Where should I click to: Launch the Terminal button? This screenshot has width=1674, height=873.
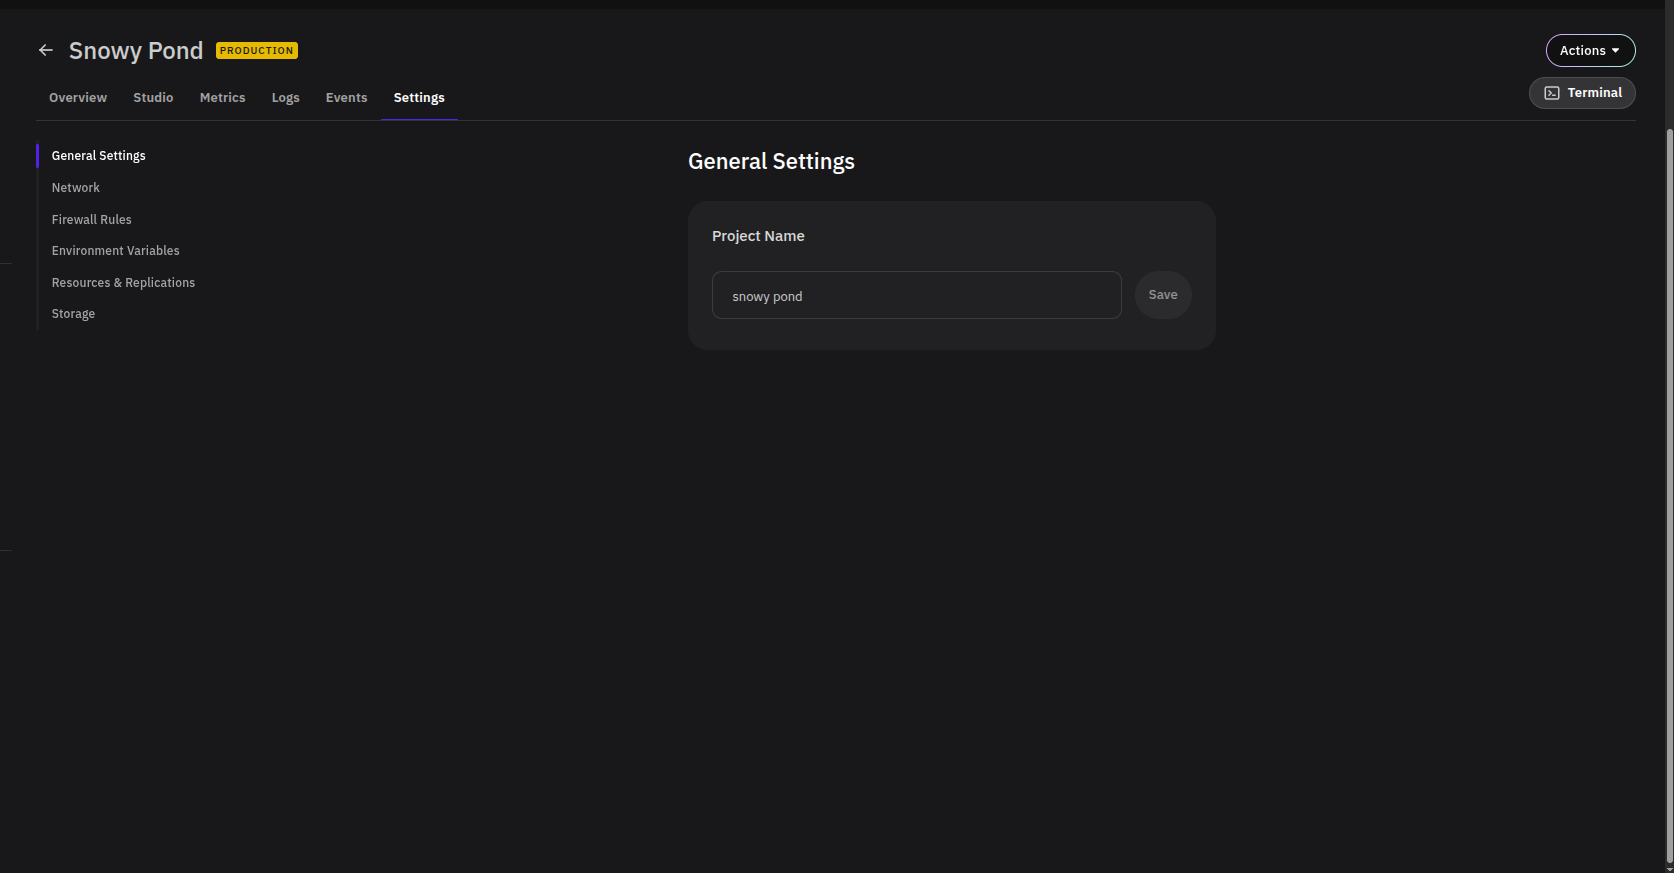(x=1582, y=93)
